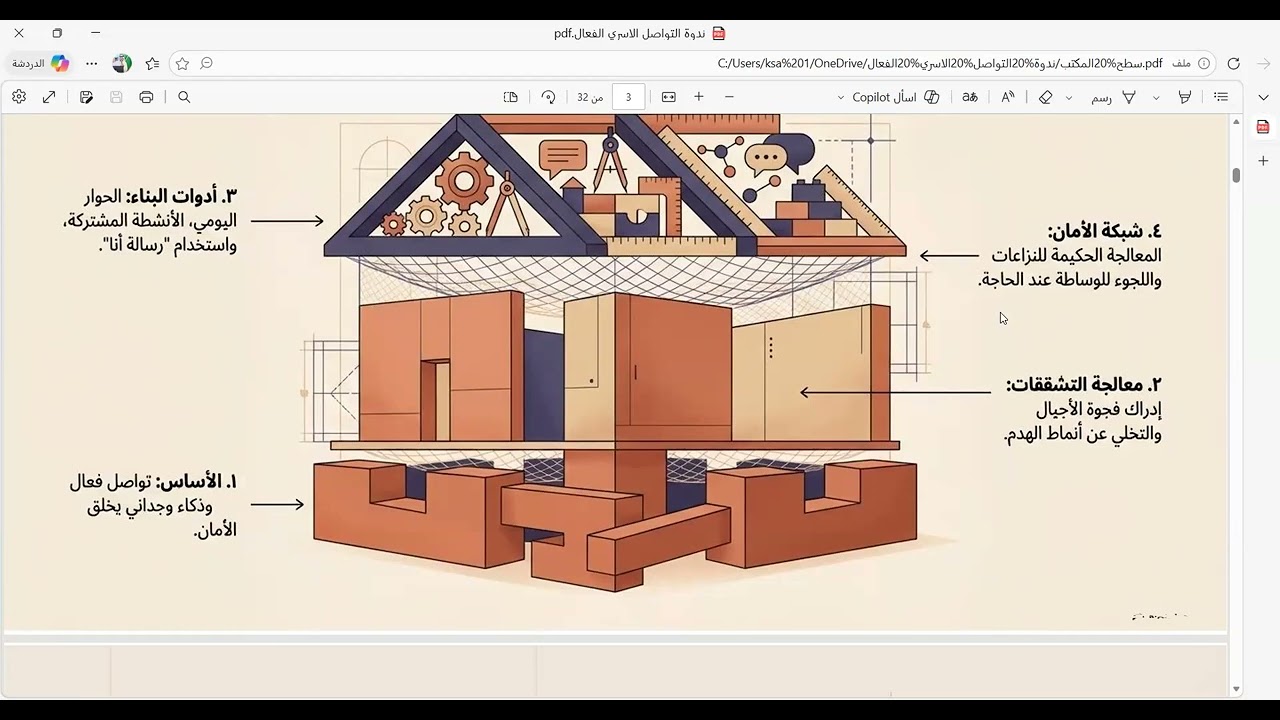The image size is (1280, 720).
Task: Click the zoom indicator in address bar
Action: click(207, 63)
